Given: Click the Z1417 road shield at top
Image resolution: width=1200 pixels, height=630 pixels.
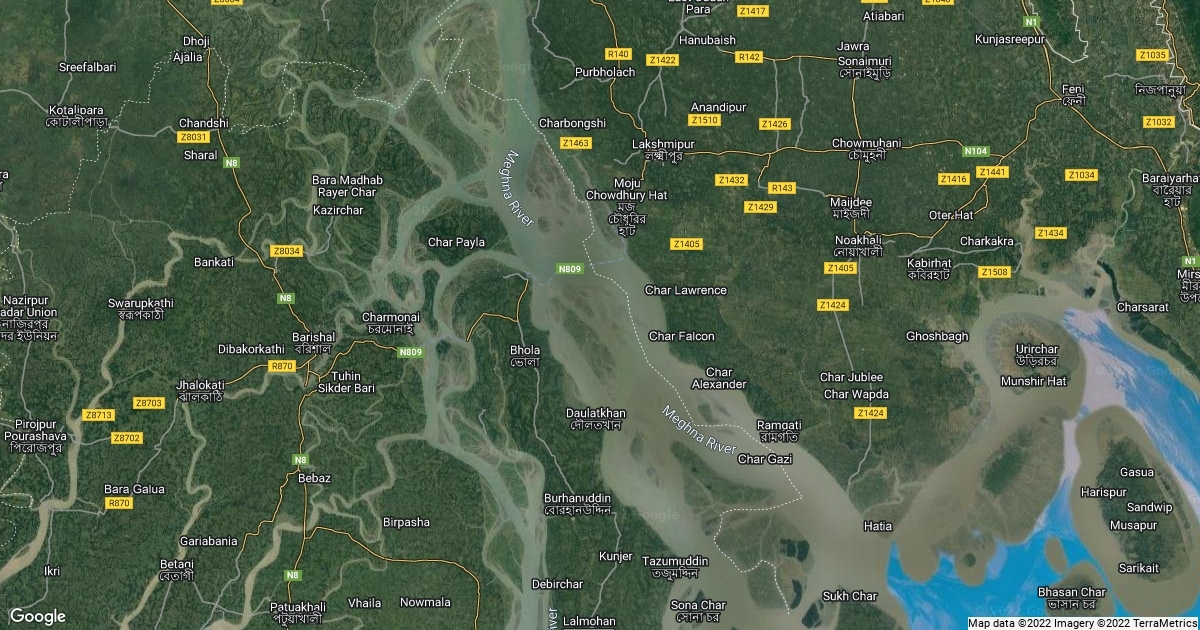Looking at the screenshot, I should (x=751, y=10).
